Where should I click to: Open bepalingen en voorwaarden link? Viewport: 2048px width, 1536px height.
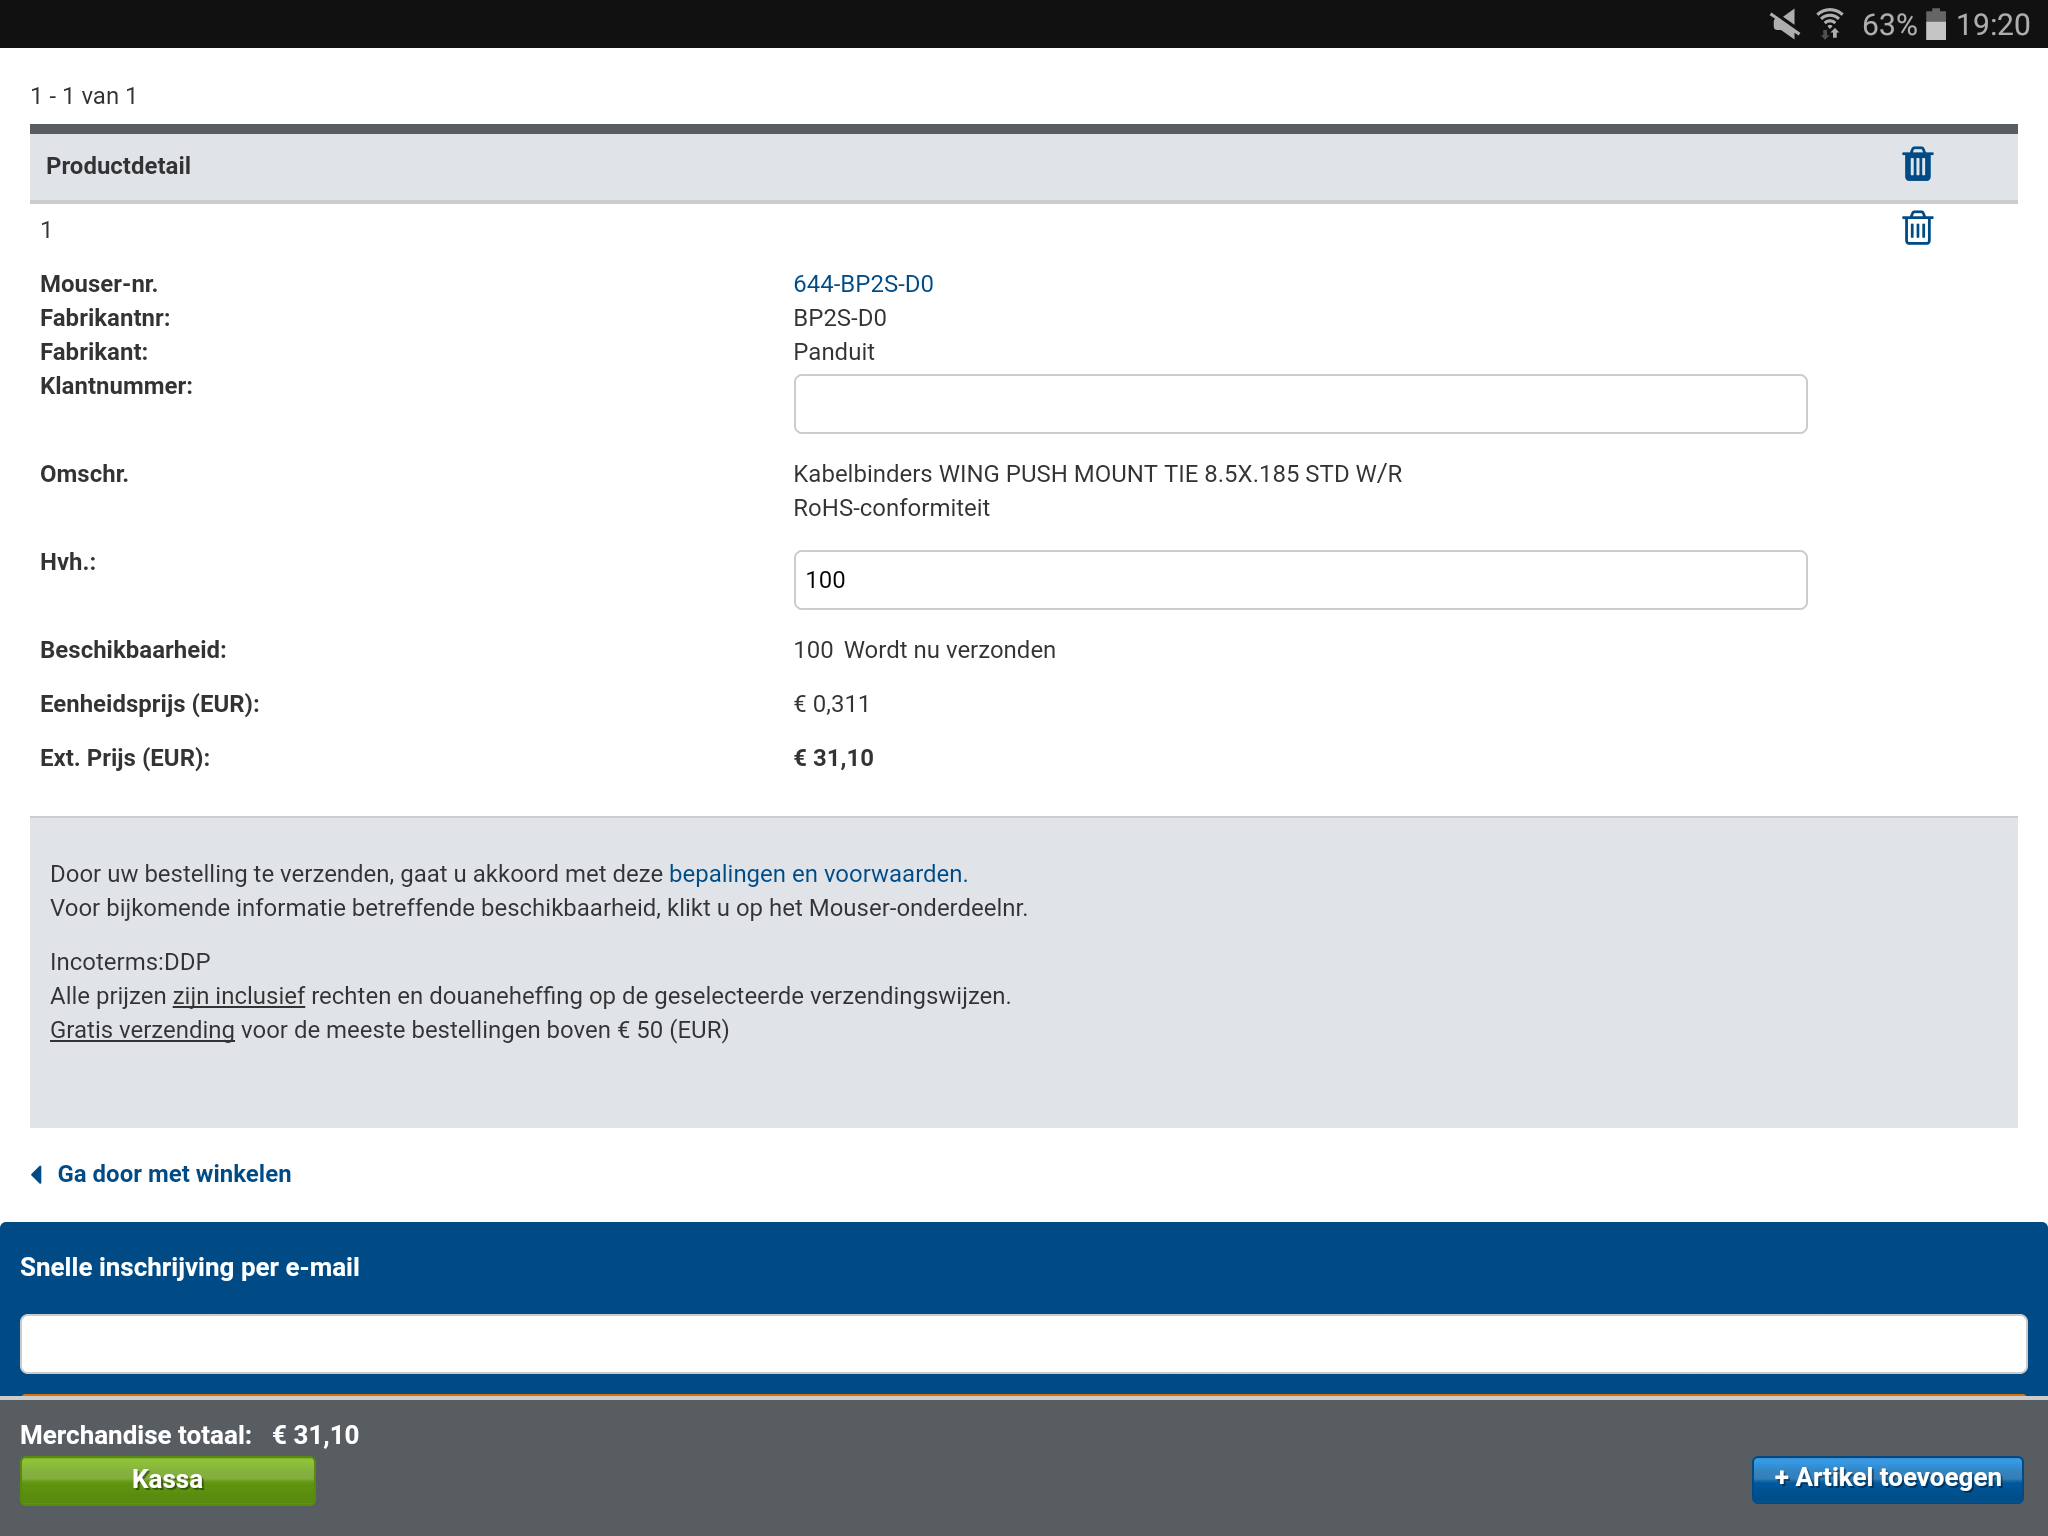point(818,874)
